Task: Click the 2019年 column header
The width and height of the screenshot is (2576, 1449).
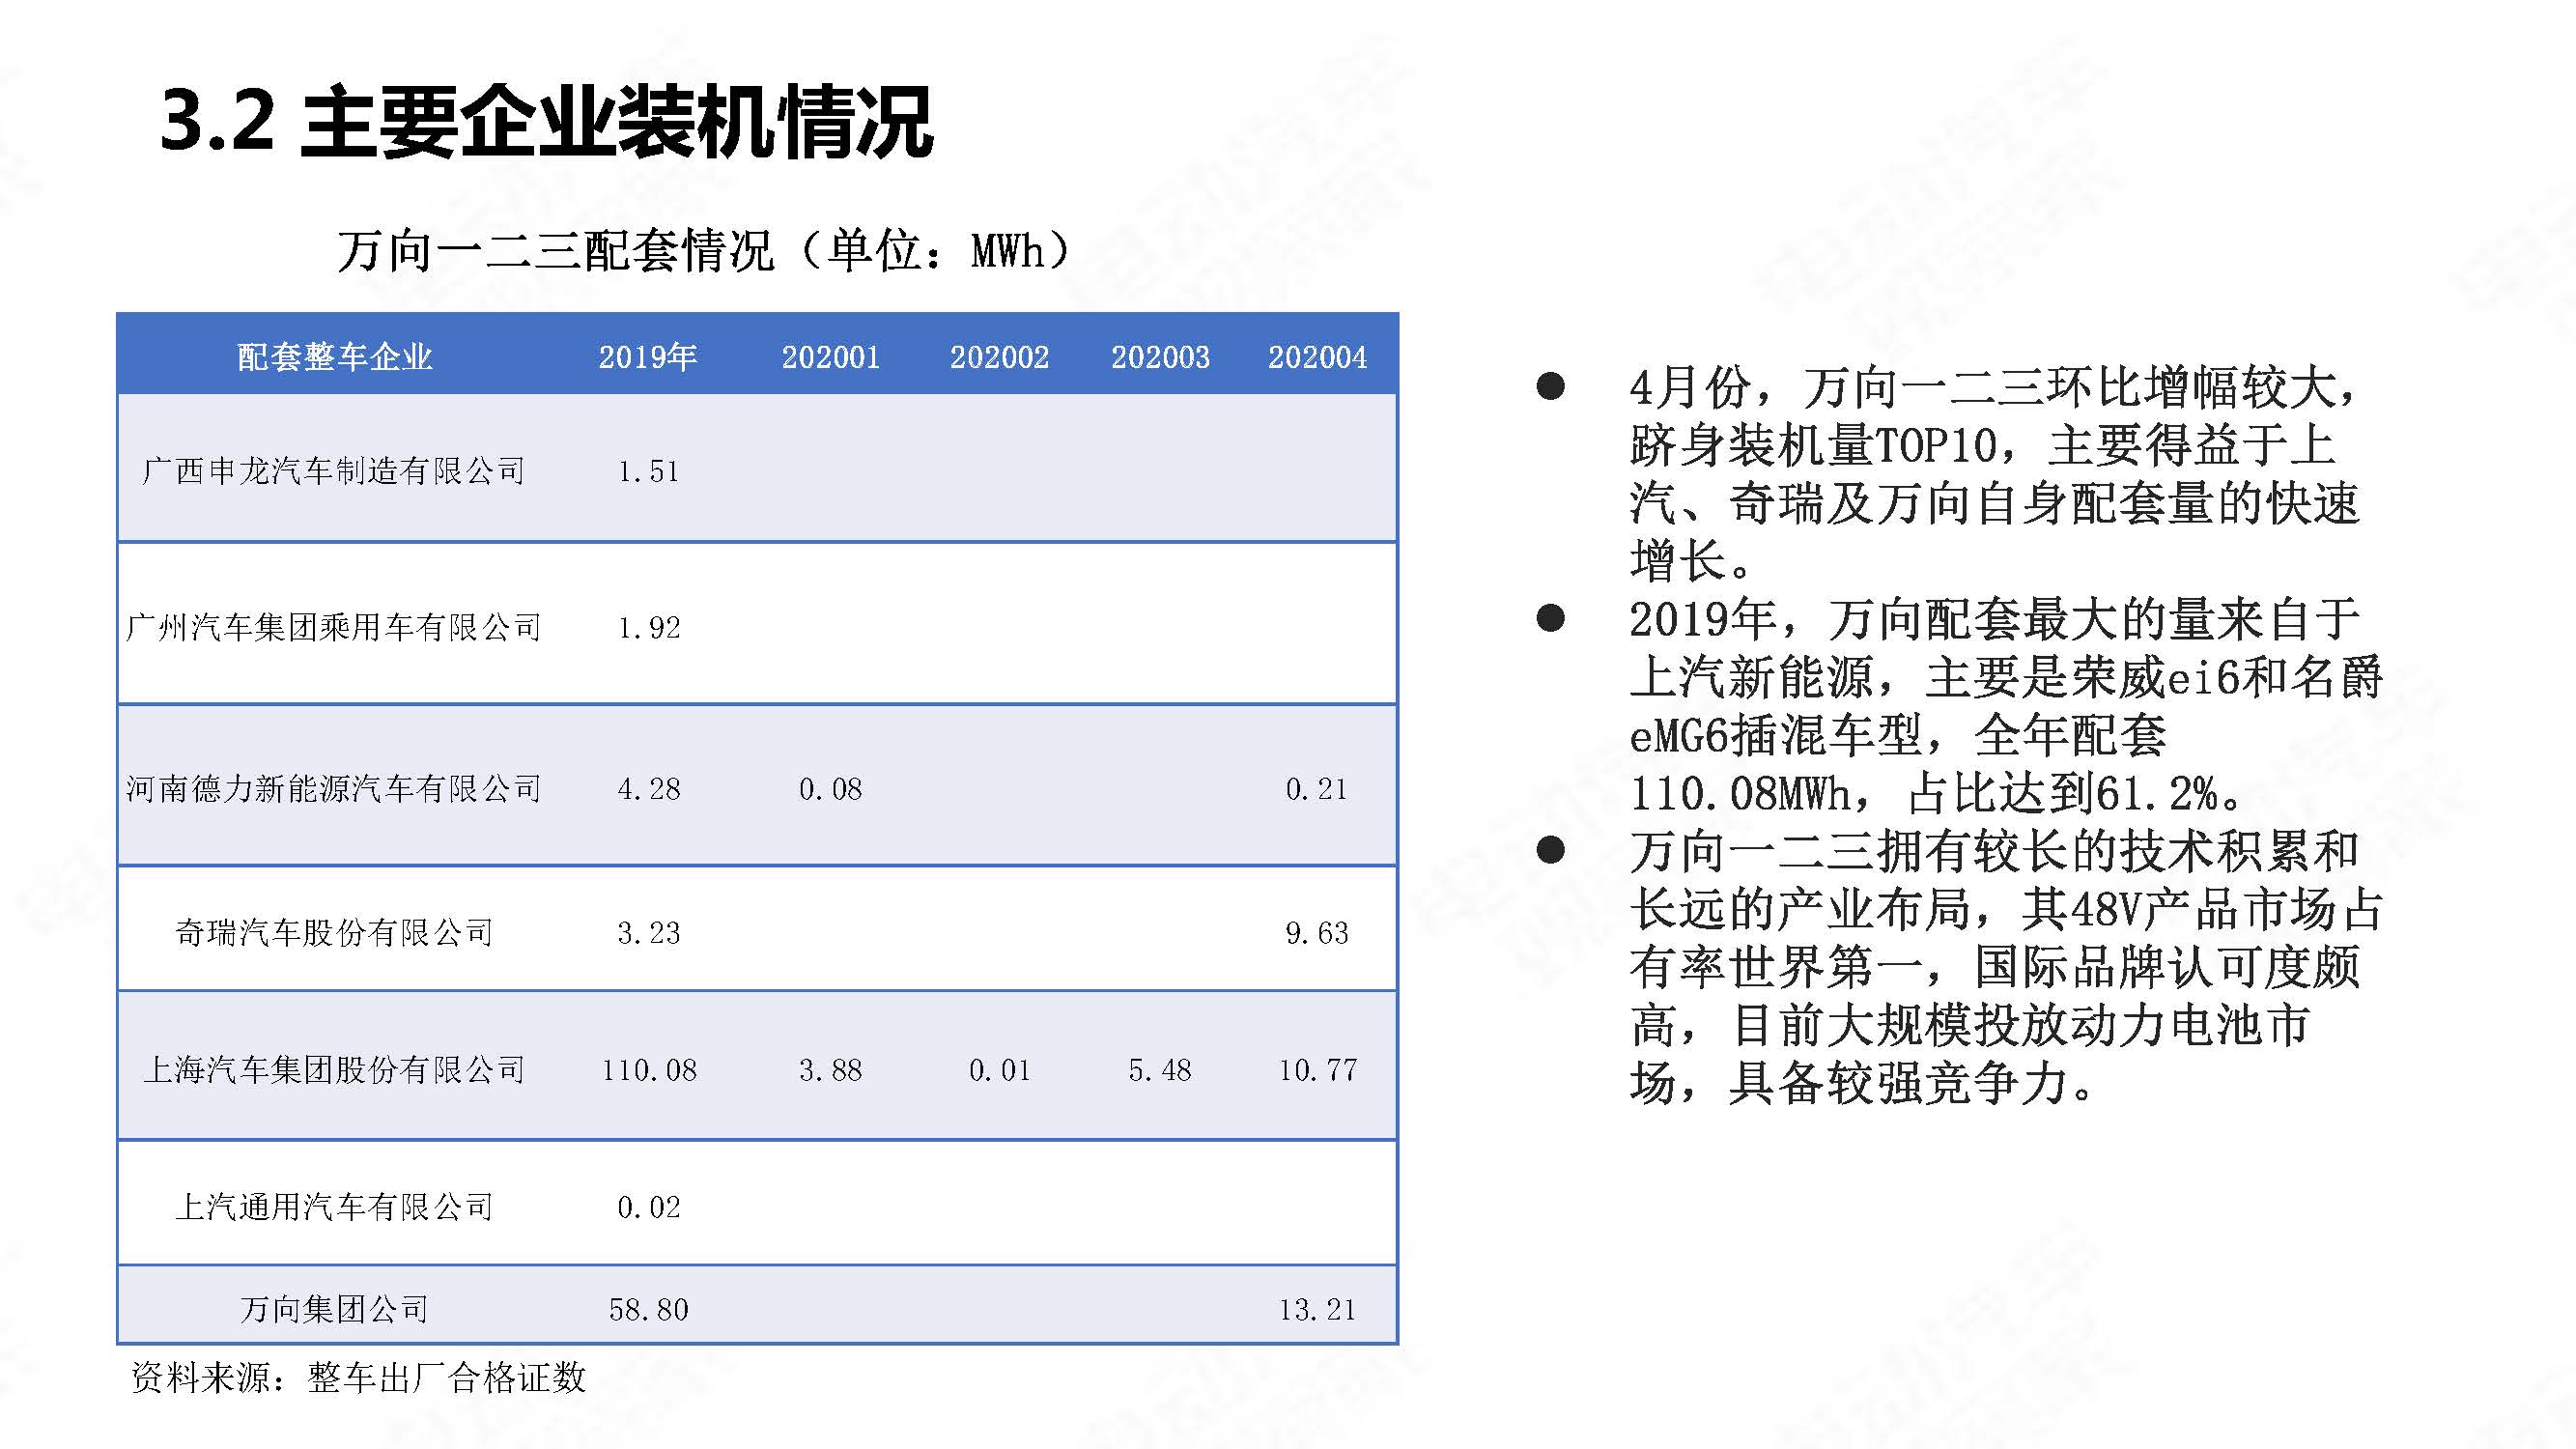Action: point(648,357)
